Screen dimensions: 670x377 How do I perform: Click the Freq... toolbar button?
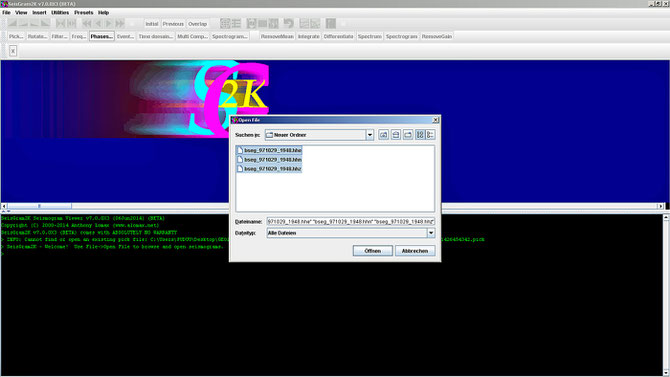tap(79, 36)
